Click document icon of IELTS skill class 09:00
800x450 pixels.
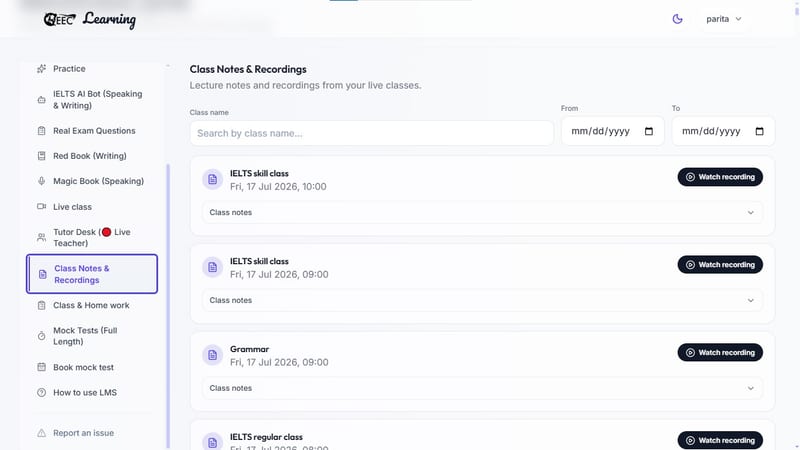click(212, 267)
